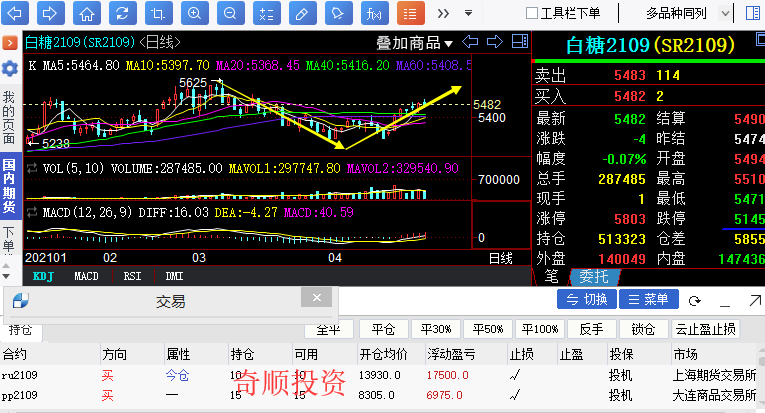Open the calculator tool icon
This screenshot has width=765, height=413.
click(266, 13)
